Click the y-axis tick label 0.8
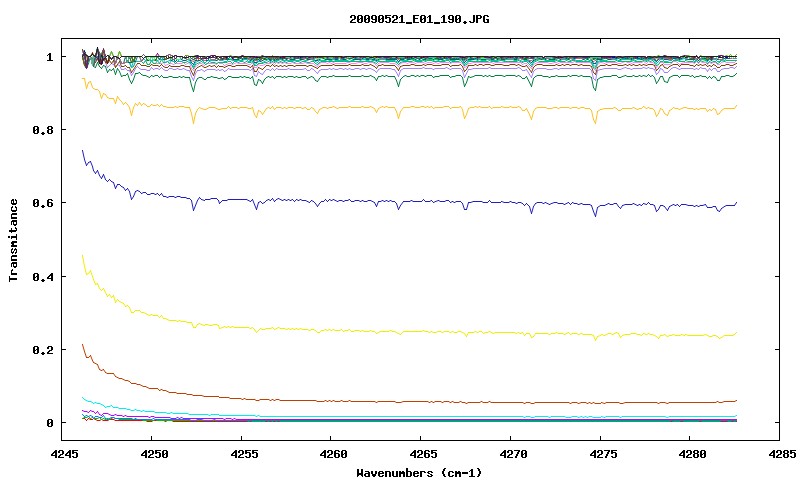 click(x=43, y=130)
